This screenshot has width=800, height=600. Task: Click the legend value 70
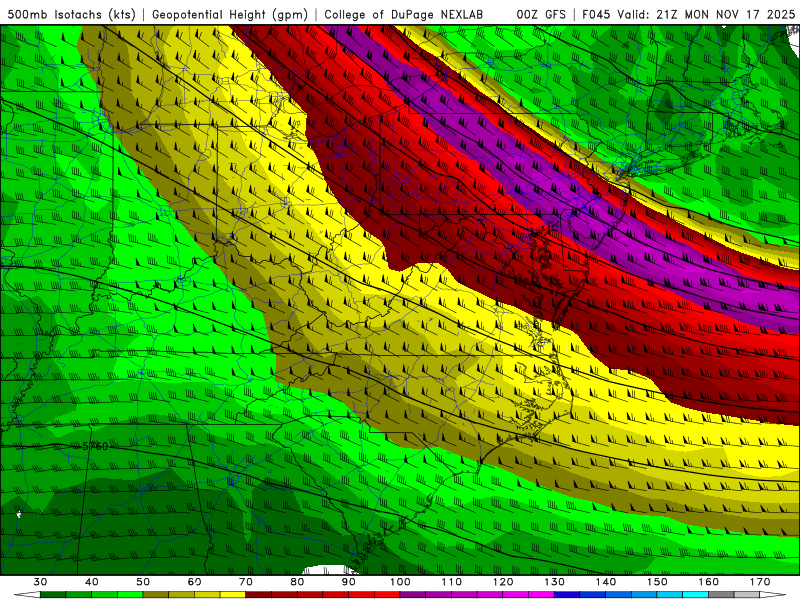click(x=246, y=582)
